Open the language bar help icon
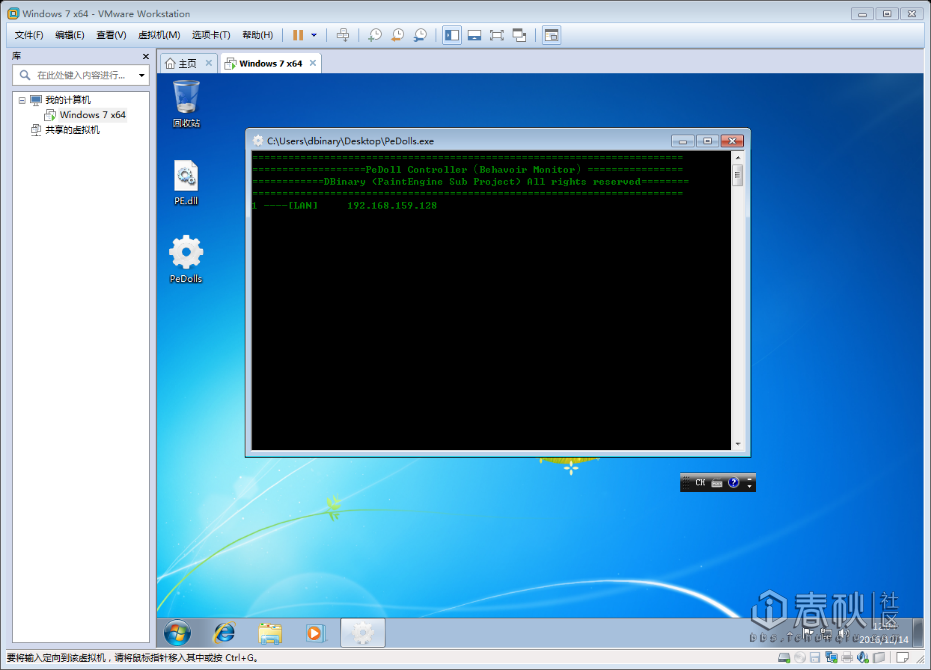Image resolution: width=931 pixels, height=670 pixels. [733, 482]
